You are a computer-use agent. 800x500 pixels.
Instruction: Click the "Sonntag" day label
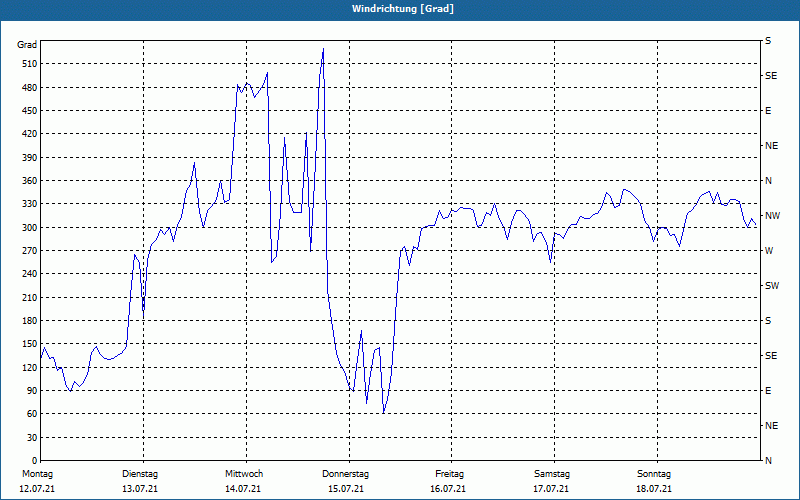click(x=654, y=474)
